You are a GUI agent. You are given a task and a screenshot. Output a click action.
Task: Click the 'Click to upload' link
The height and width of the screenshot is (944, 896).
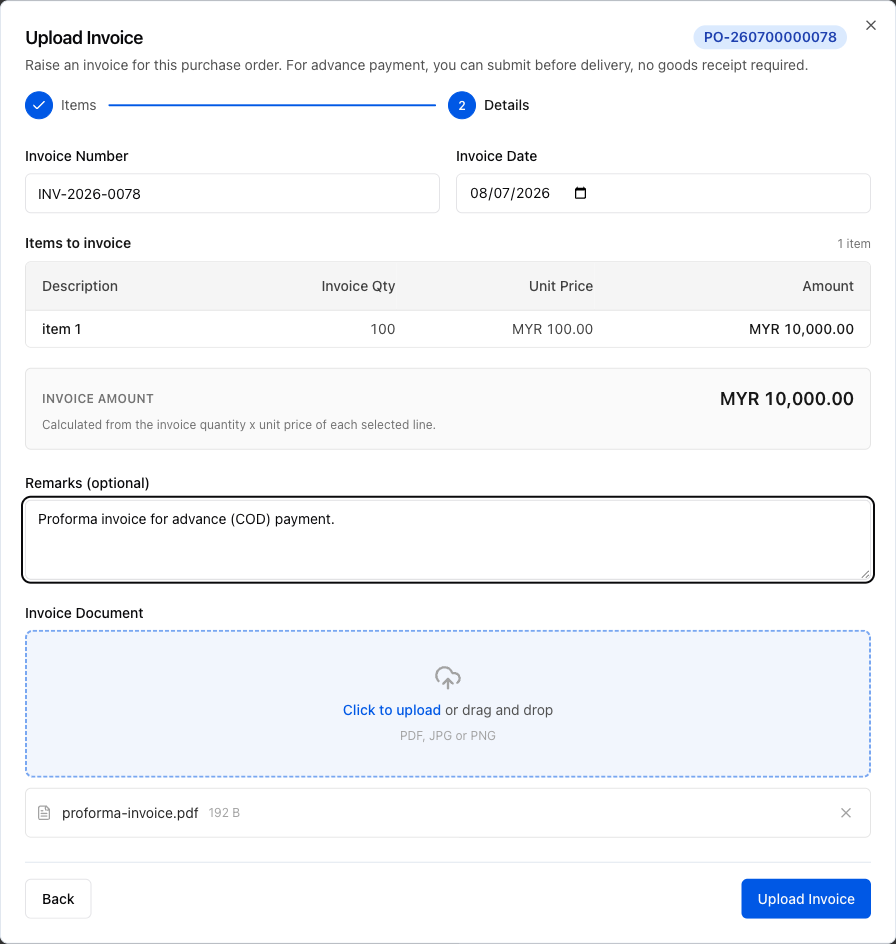[392, 710]
